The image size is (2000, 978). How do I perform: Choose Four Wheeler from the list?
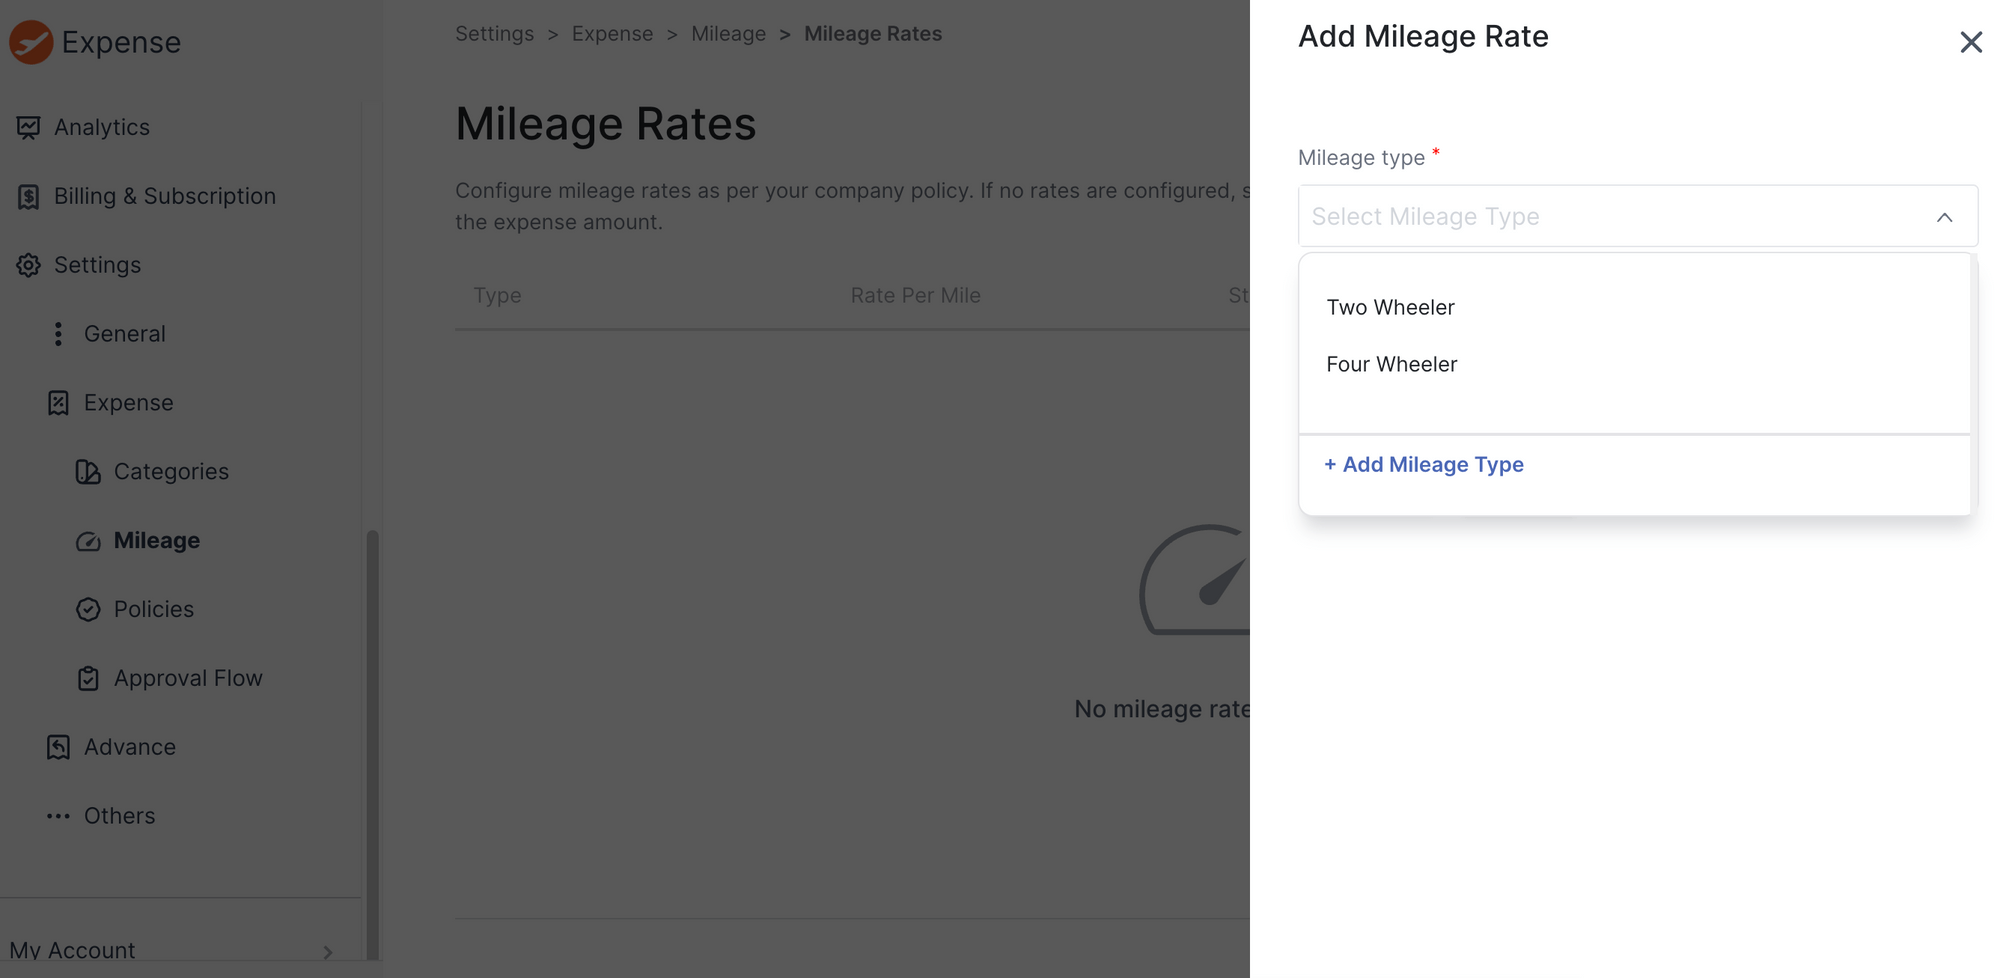[1391, 364]
